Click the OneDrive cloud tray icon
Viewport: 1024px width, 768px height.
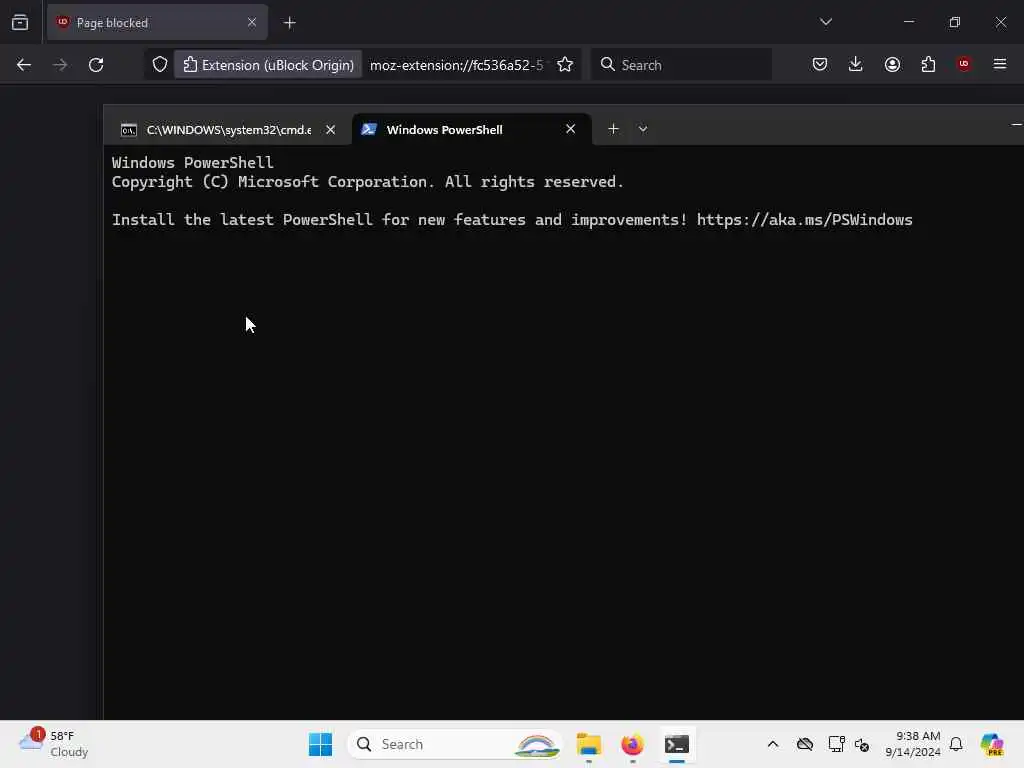[x=805, y=744]
